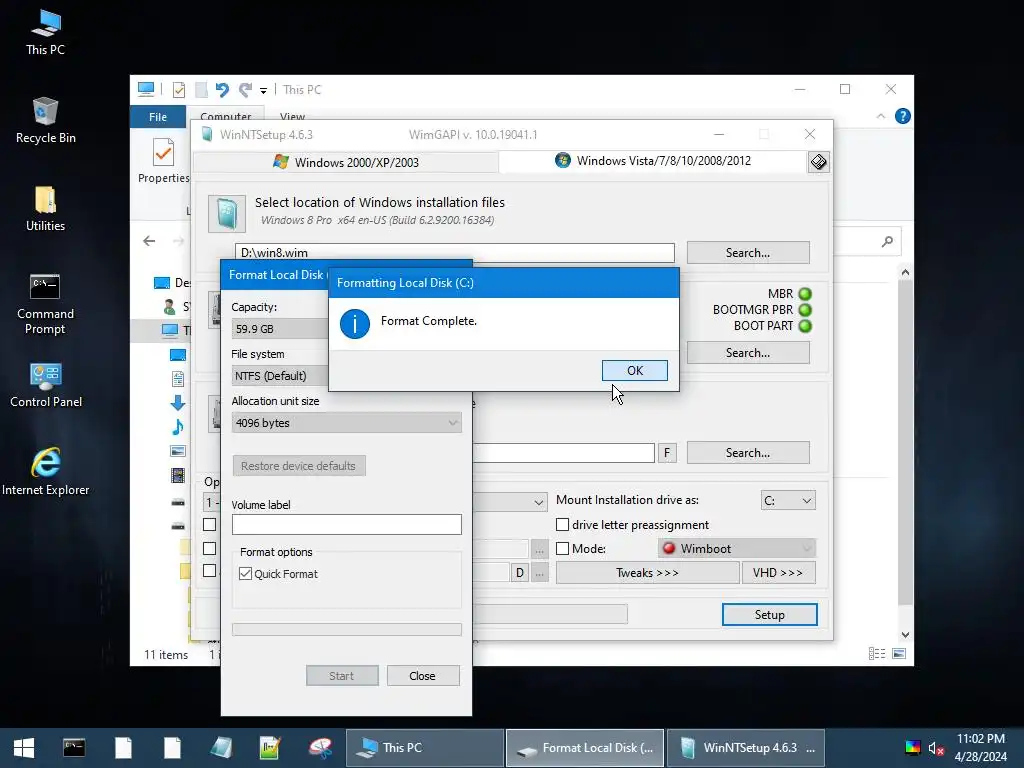The image size is (1024, 768).
Task: Open the WinNTSetup edition dropdown arrow
Action: pos(539,502)
